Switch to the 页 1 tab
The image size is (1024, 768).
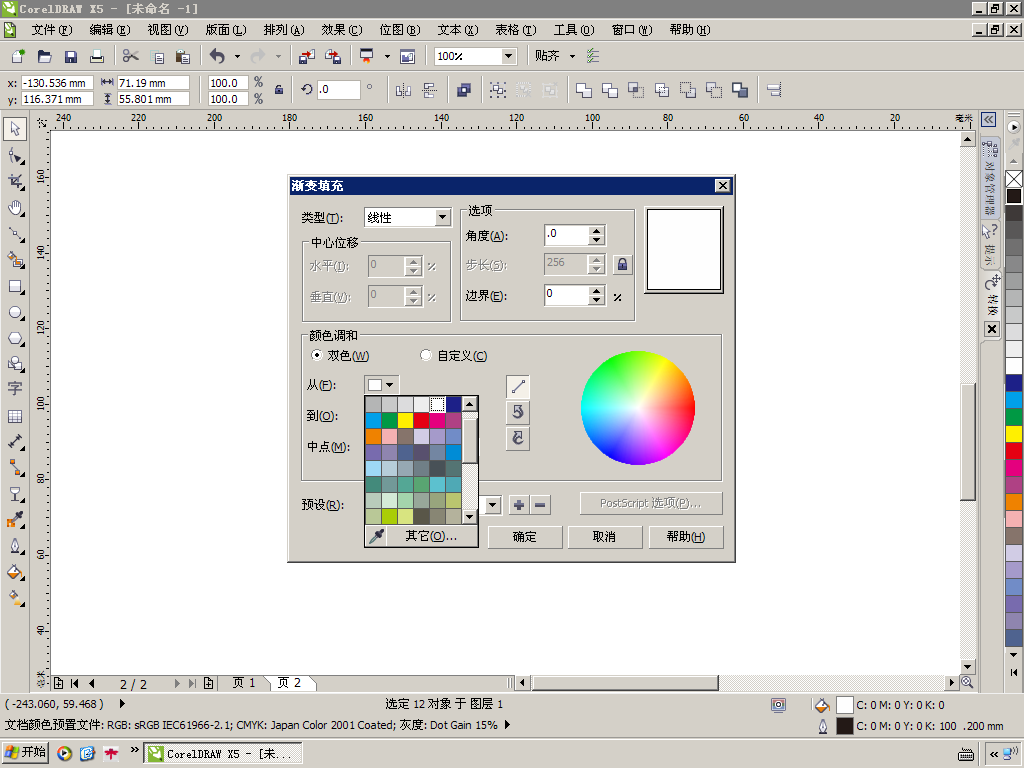[244, 682]
